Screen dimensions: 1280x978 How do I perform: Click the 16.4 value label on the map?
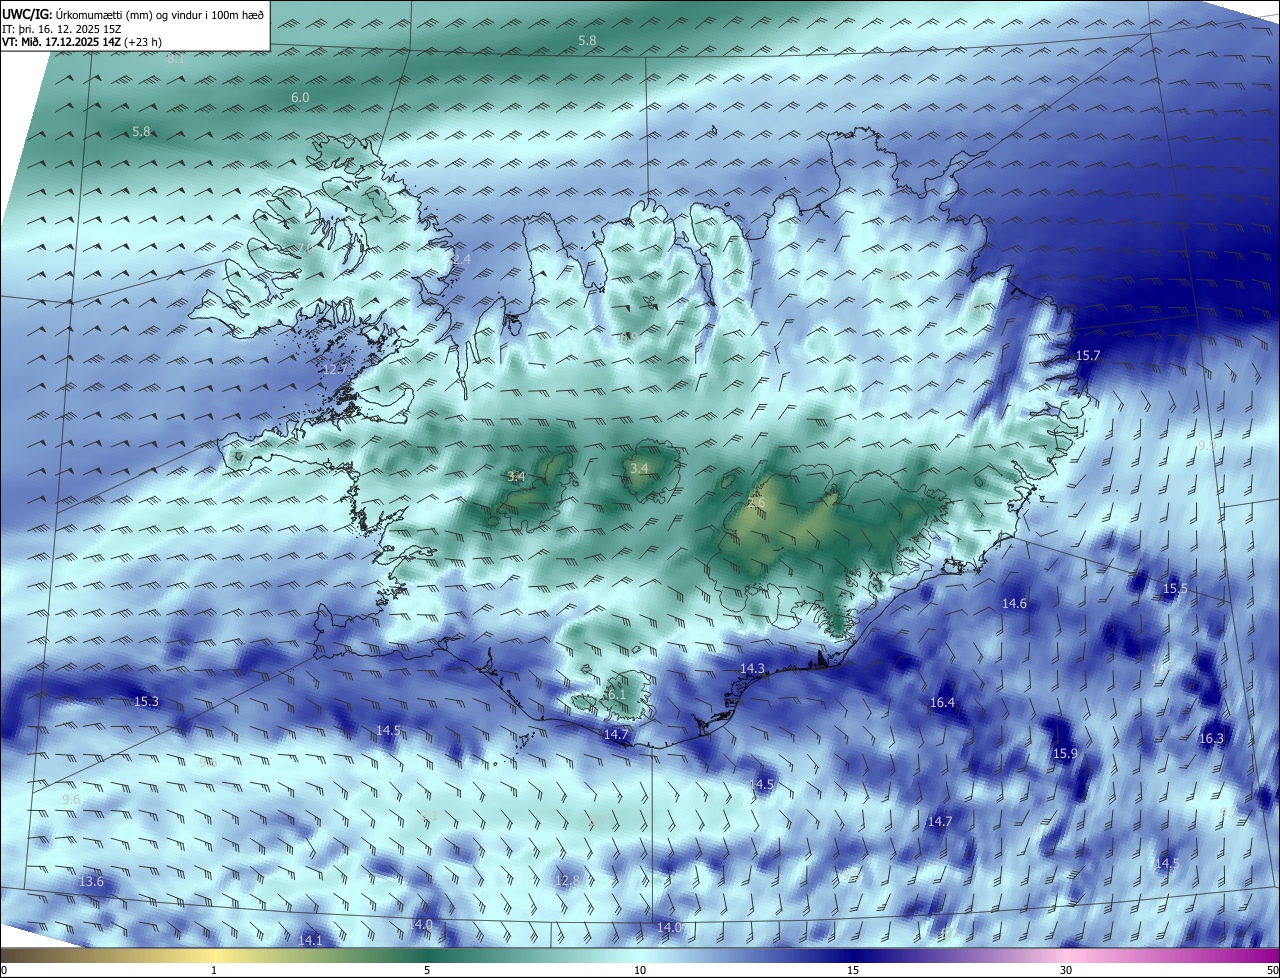(x=942, y=702)
